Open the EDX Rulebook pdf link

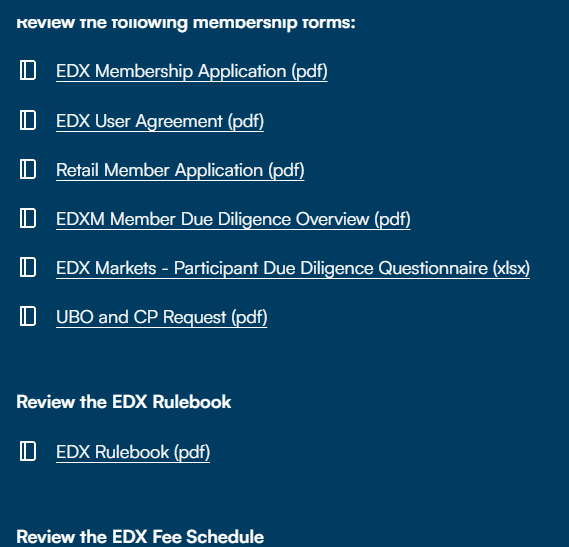coord(133,452)
